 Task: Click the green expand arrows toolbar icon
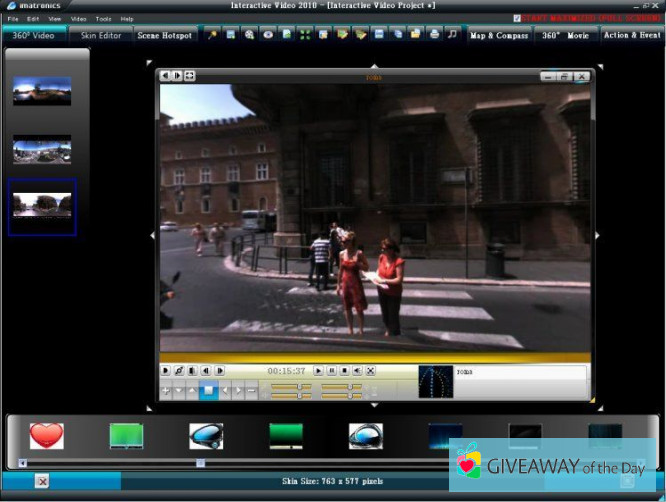pos(305,35)
